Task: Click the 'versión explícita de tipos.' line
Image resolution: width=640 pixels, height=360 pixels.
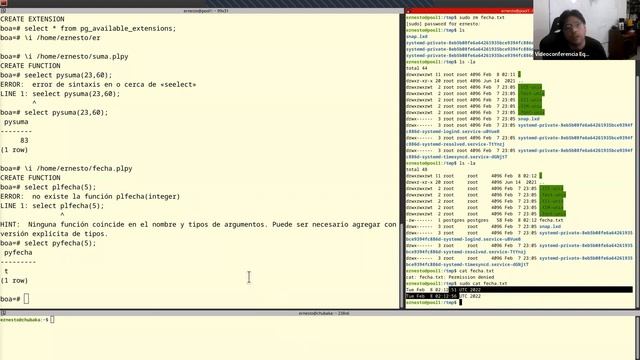Action: pos(54,234)
